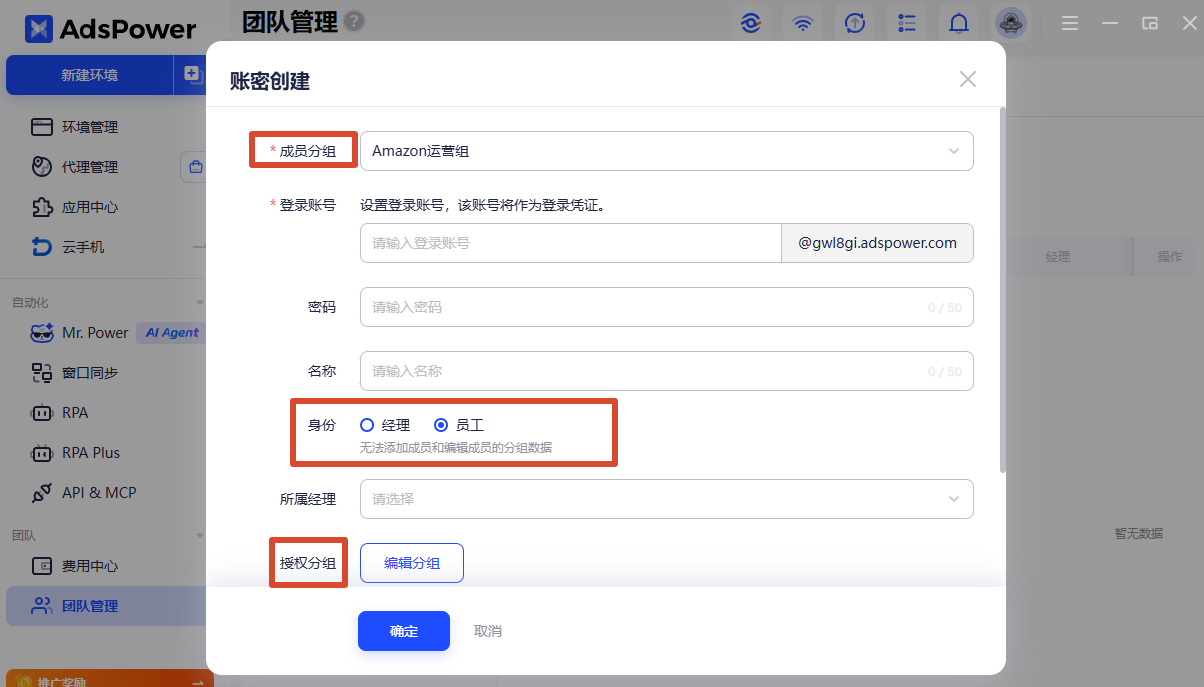Click the 密码 input field
The width and height of the screenshot is (1204, 687).
tap(666, 307)
